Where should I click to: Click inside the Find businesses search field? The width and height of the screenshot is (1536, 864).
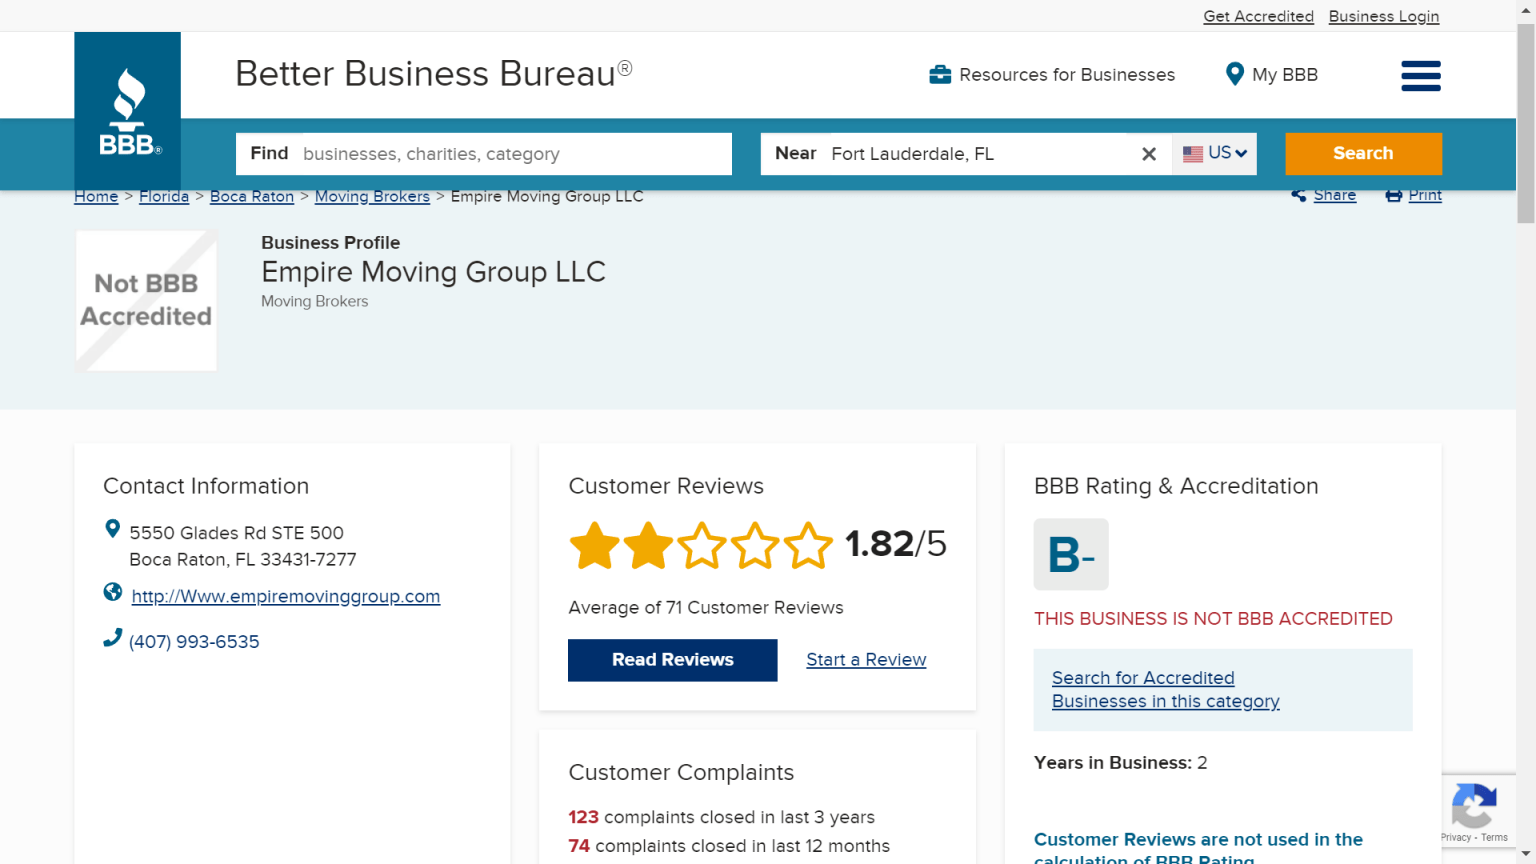click(500, 154)
